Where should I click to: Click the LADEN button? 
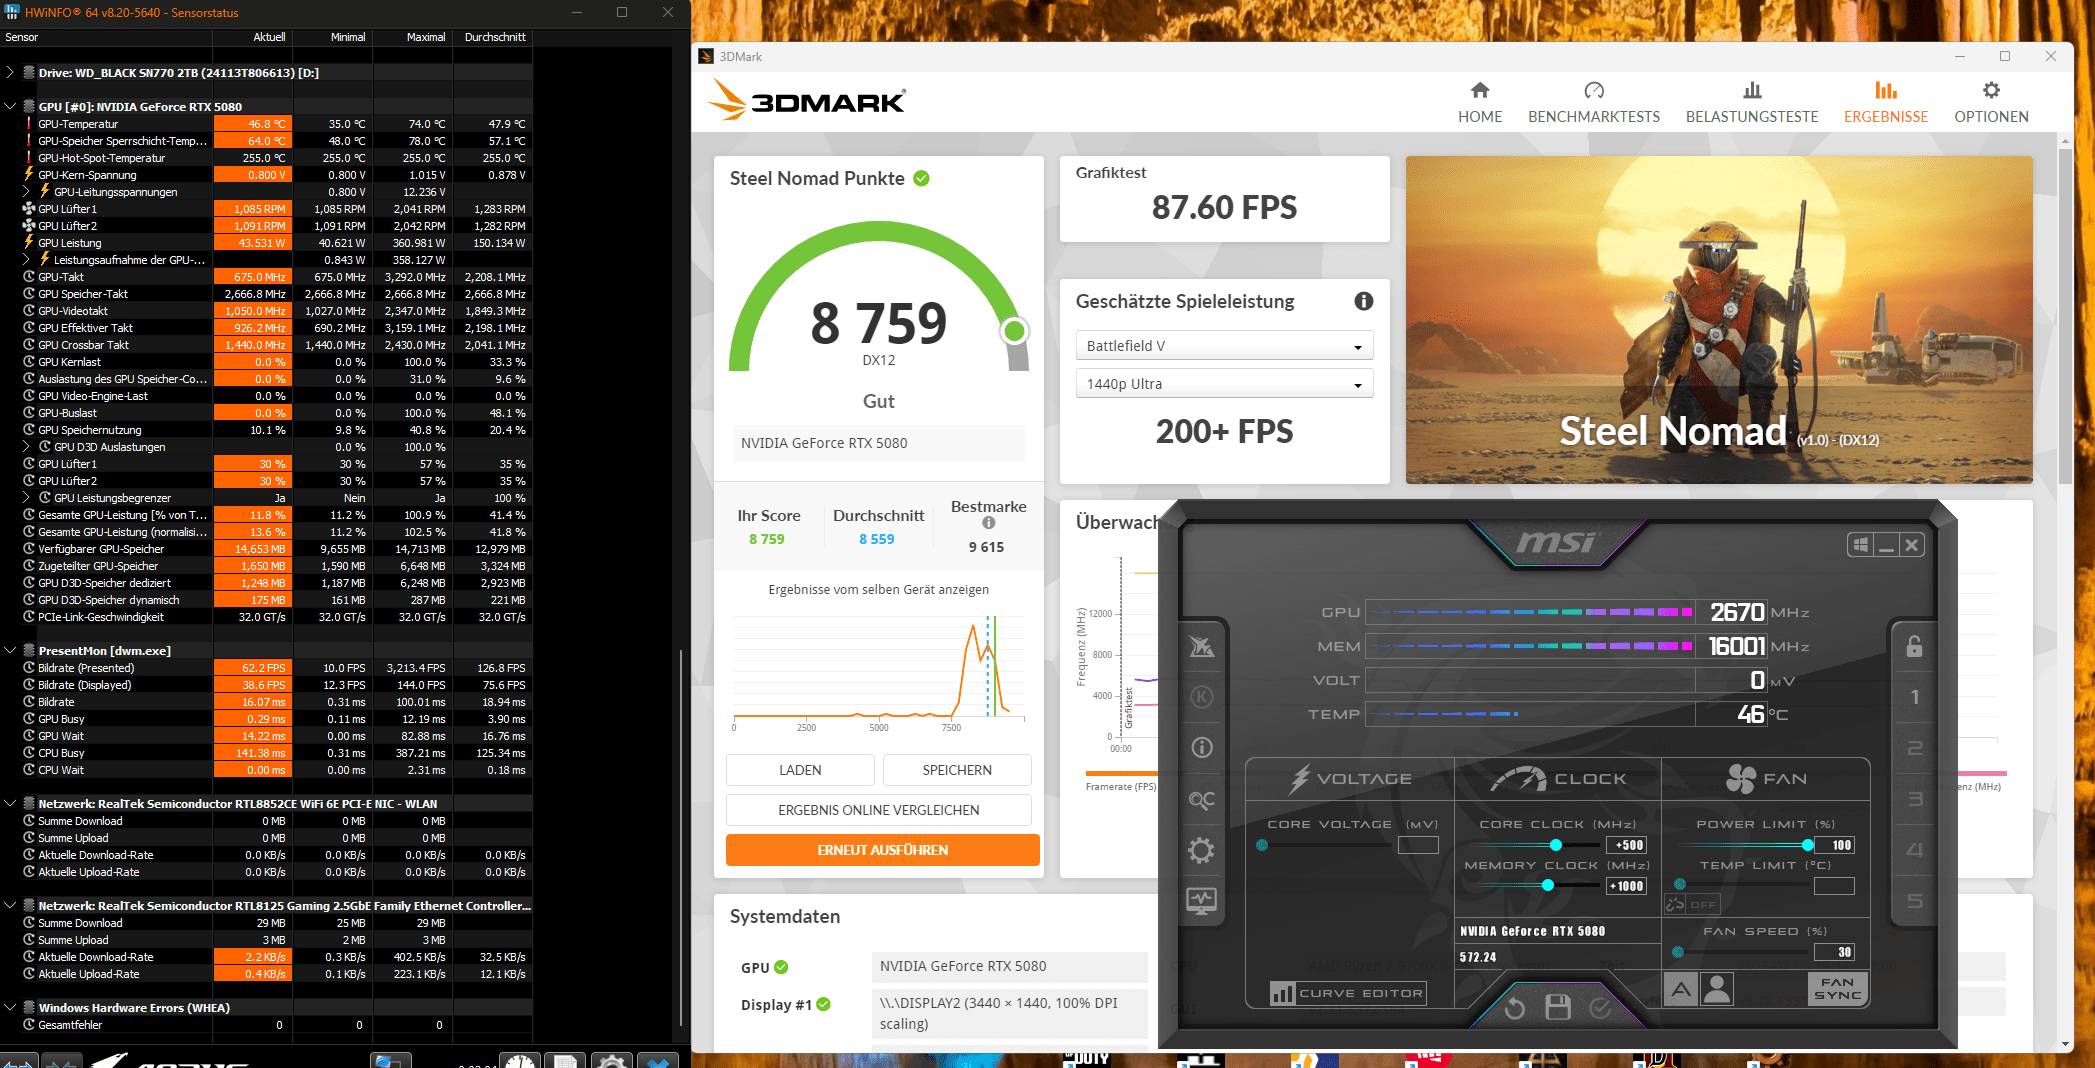coord(800,770)
